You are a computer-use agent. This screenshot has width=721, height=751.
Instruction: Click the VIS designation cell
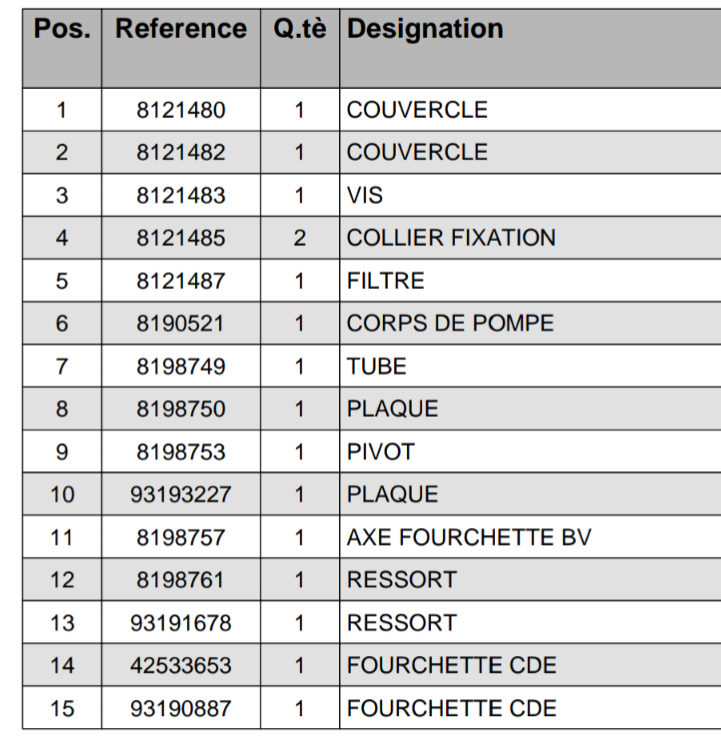(x=365, y=196)
